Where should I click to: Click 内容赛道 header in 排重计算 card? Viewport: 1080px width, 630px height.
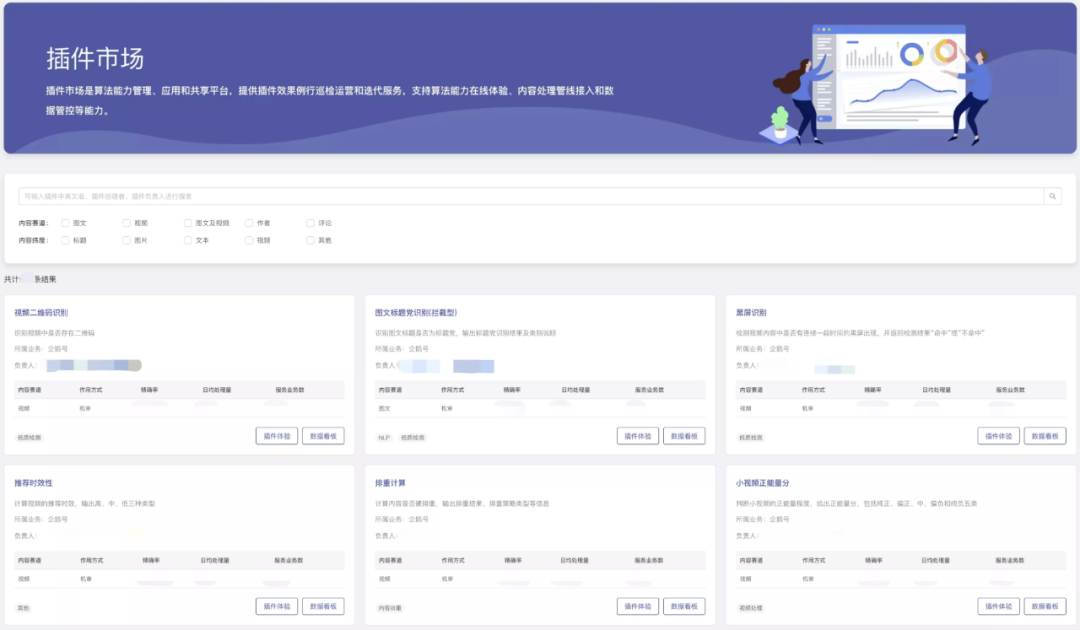tap(391, 560)
